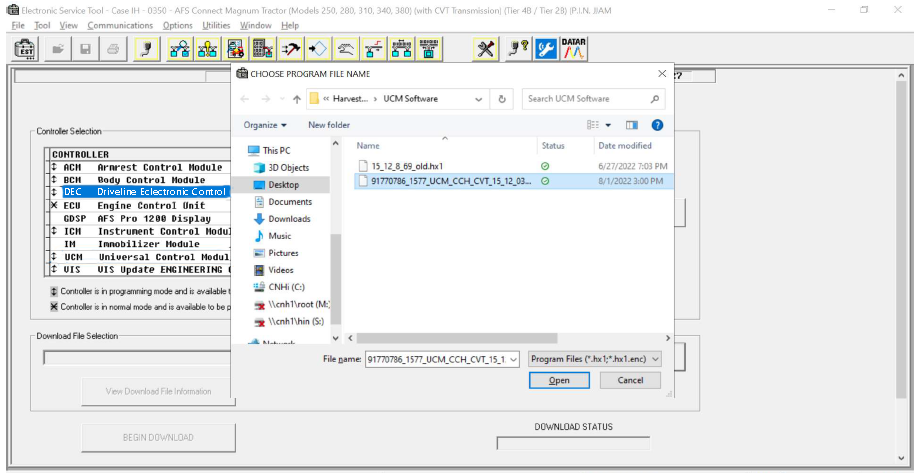This screenshot has width=914, height=473.
Task: Click the EST briefcase toolbar icon
Action: click(25, 49)
